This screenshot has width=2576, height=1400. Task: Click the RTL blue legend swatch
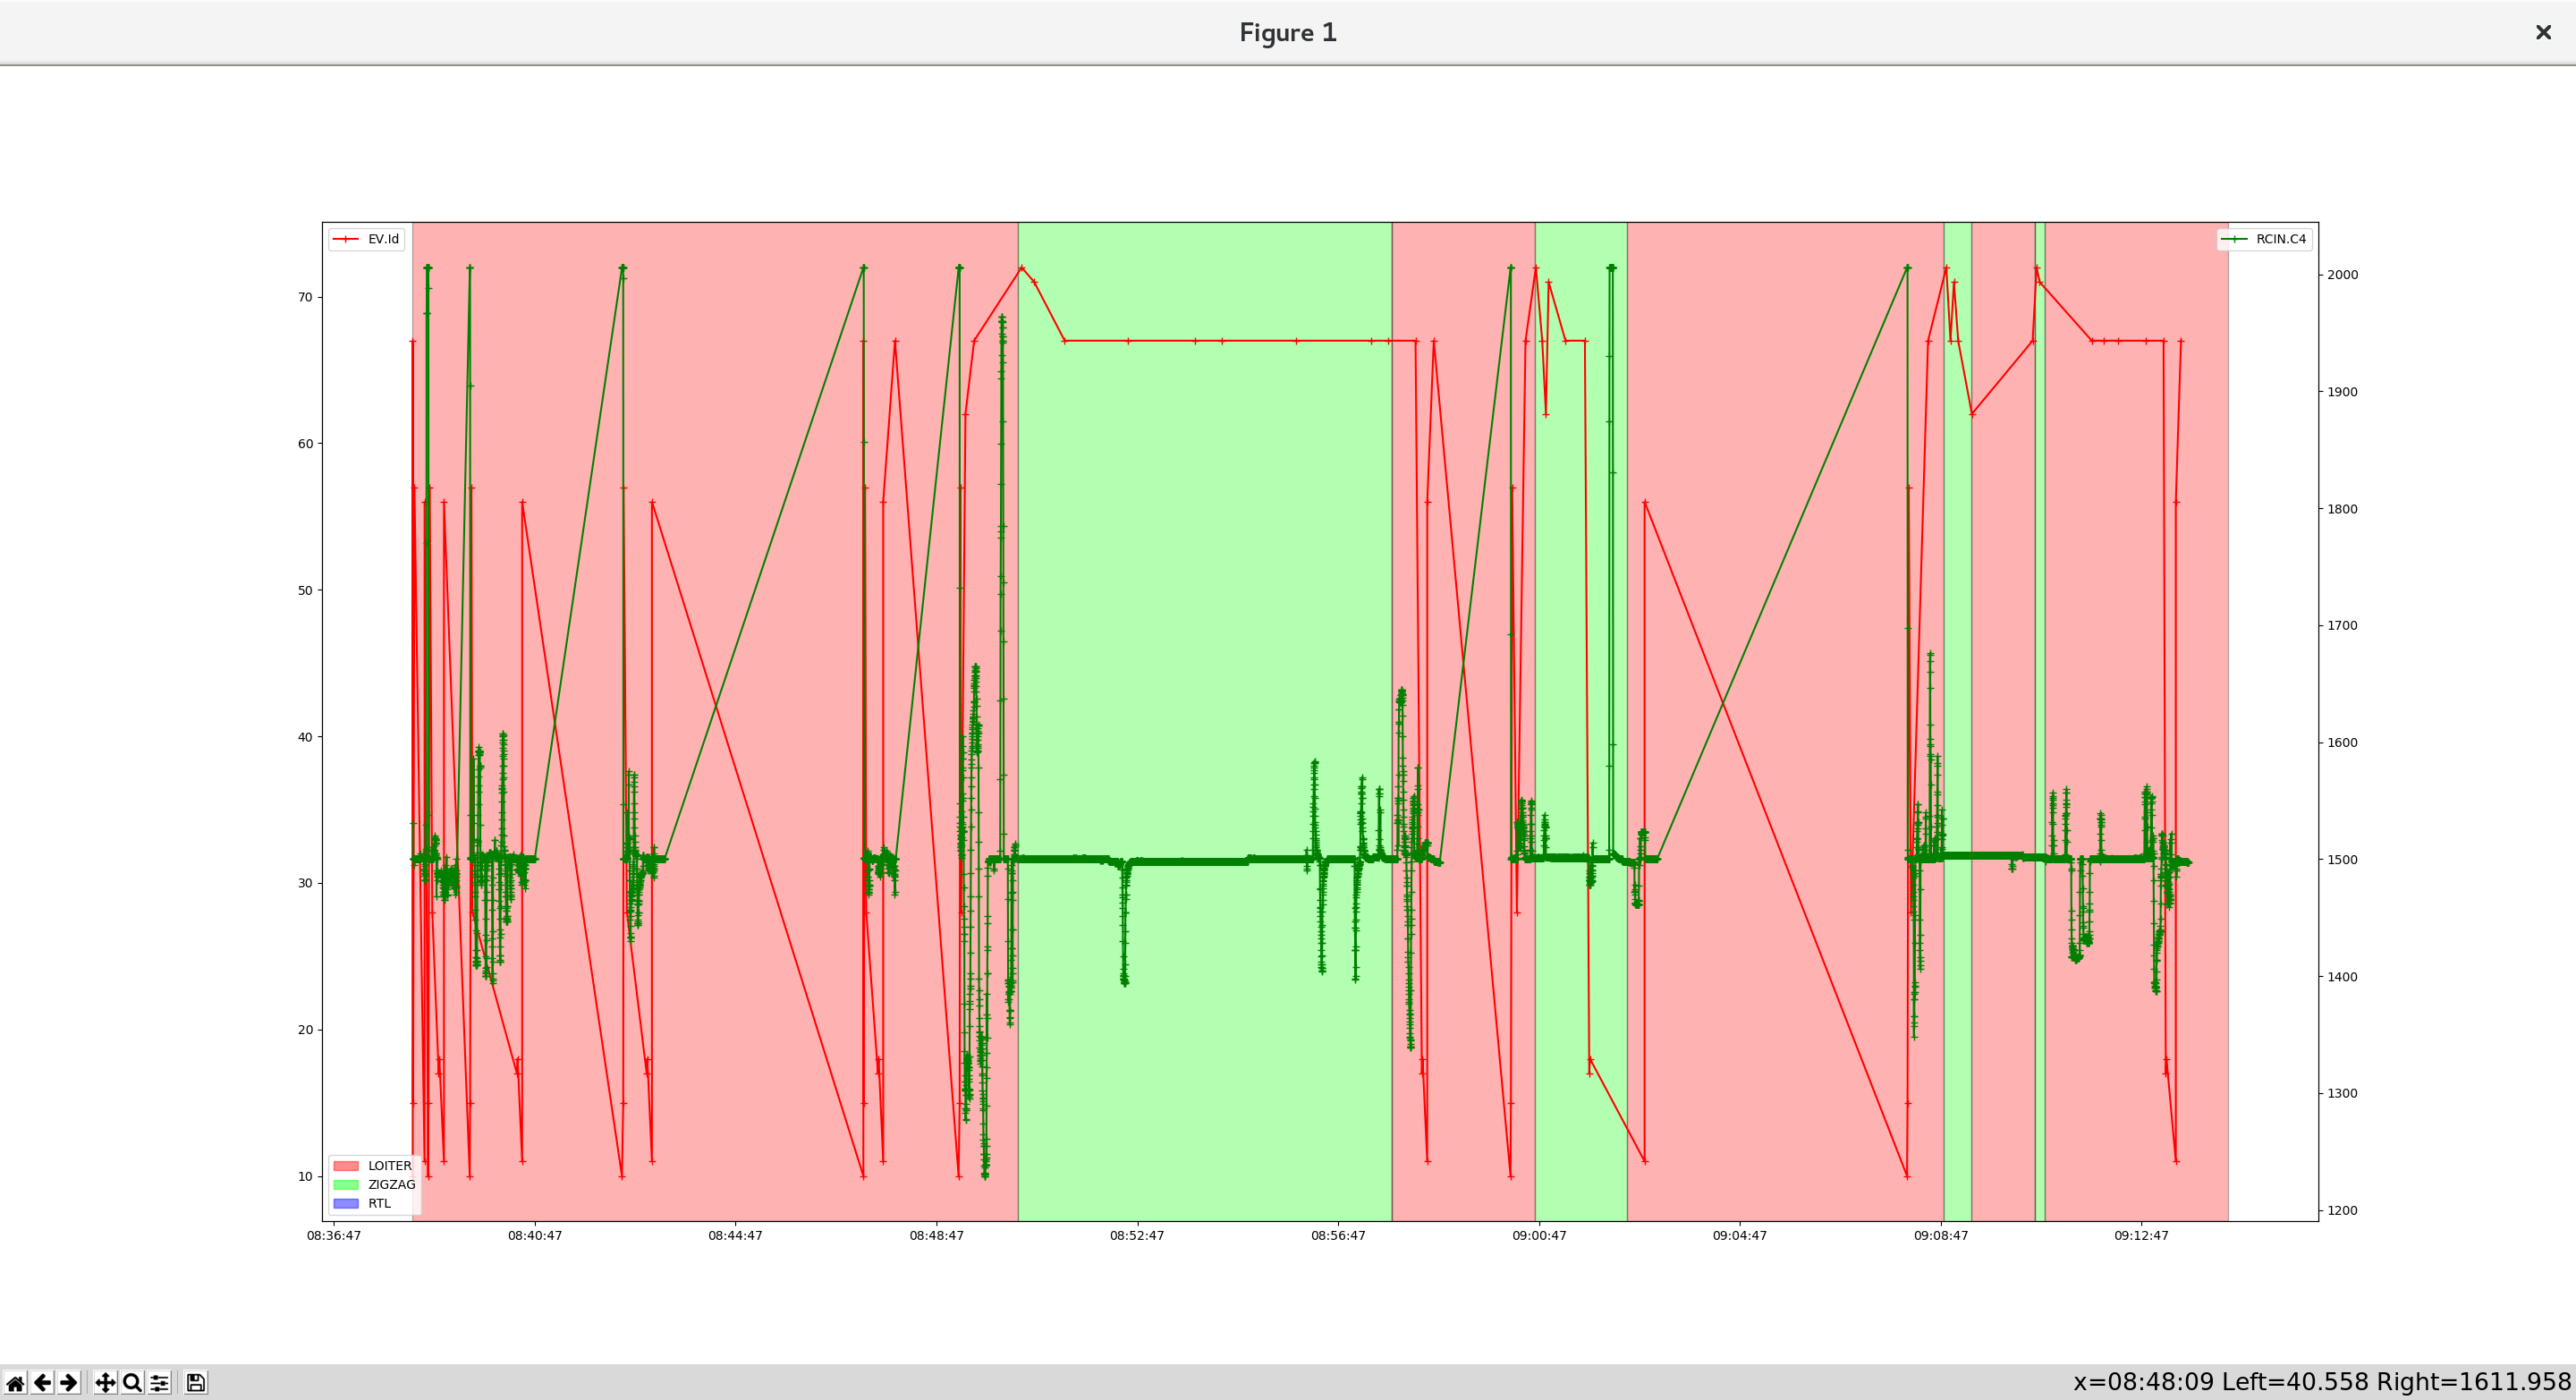346,1204
